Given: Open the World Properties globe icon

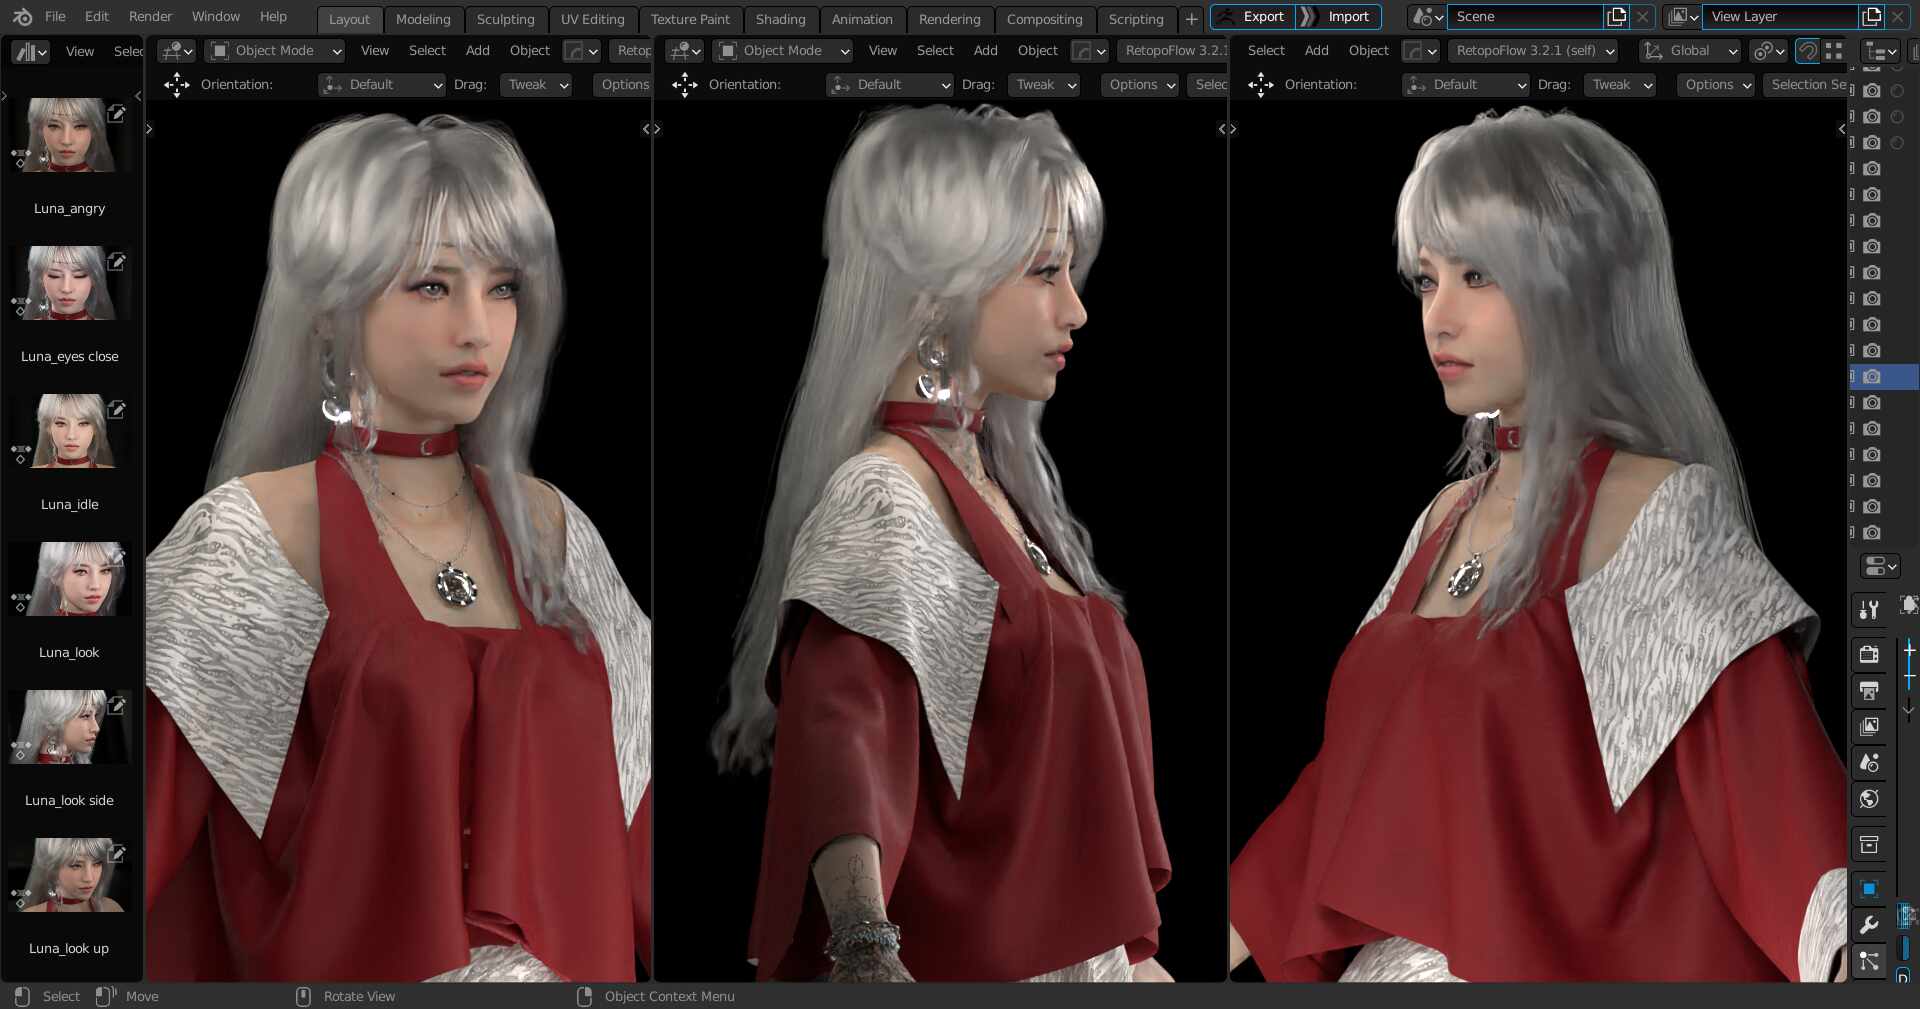Looking at the screenshot, I should coord(1869,797).
